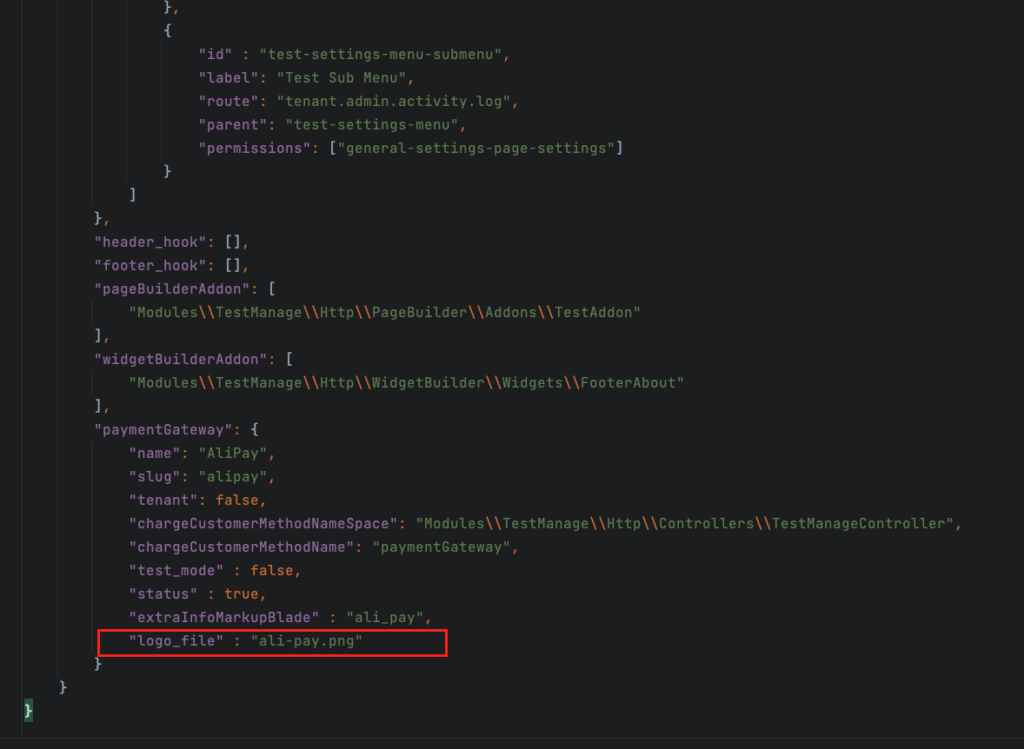This screenshot has width=1024, height=749.
Task: Click the "Test Sub Menu" label value
Action: click(342, 78)
